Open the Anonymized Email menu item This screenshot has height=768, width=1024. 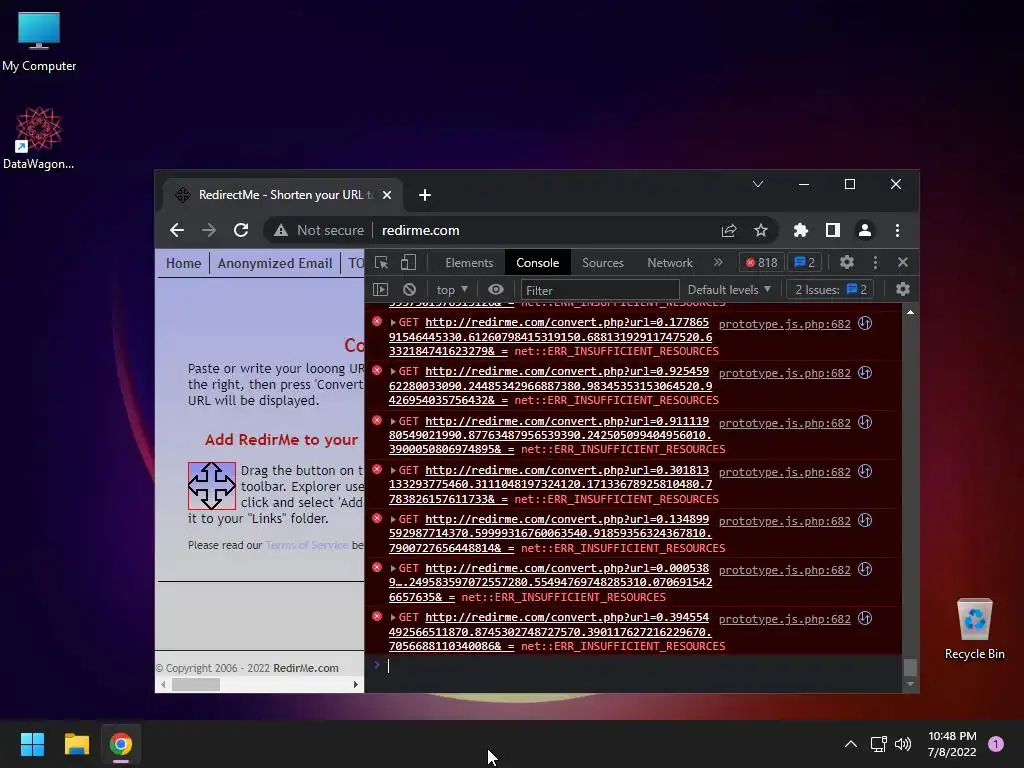275,263
